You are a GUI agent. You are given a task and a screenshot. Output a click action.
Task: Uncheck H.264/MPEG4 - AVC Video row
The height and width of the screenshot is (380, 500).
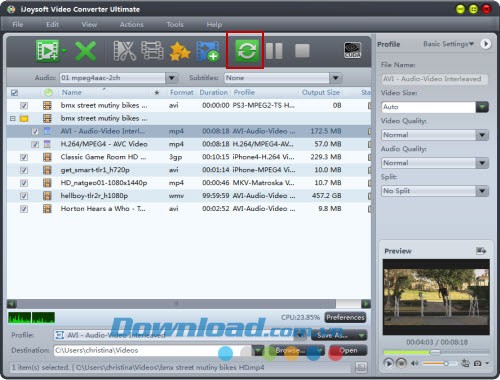click(35, 144)
